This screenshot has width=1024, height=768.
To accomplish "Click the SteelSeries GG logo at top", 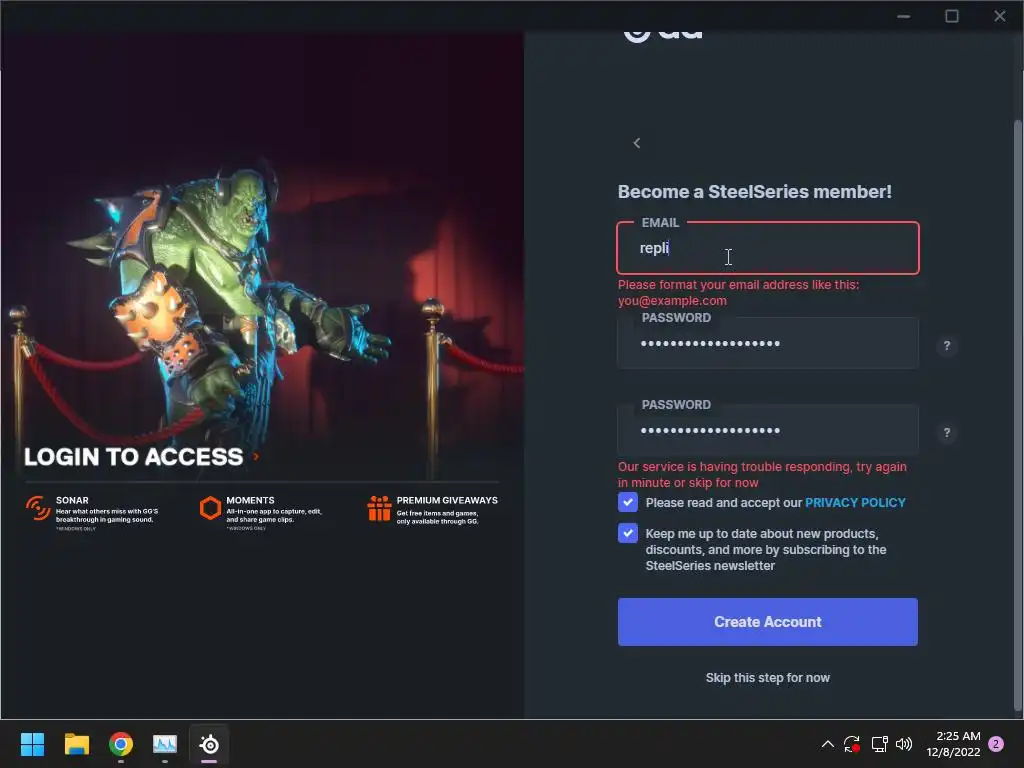I will click(x=663, y=36).
